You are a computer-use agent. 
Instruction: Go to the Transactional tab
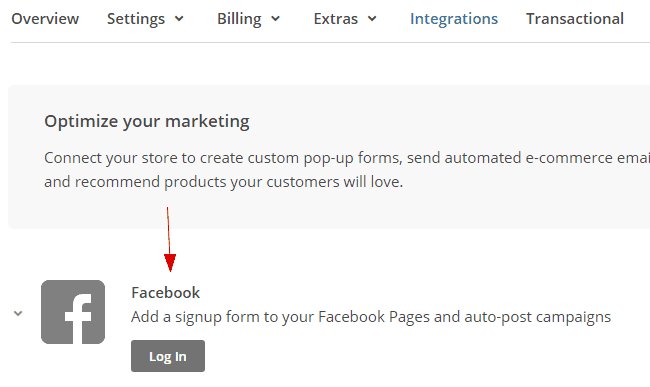click(x=575, y=19)
